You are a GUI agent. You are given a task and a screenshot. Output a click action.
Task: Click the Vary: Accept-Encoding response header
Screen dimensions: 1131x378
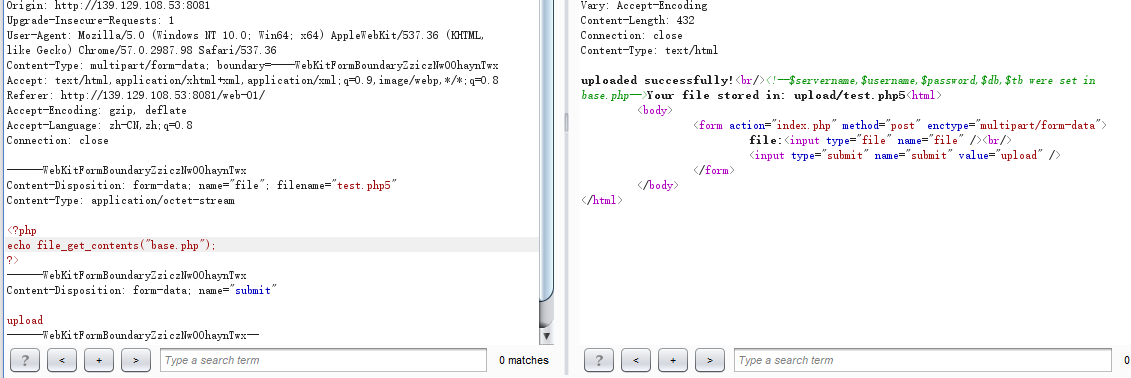644,5
